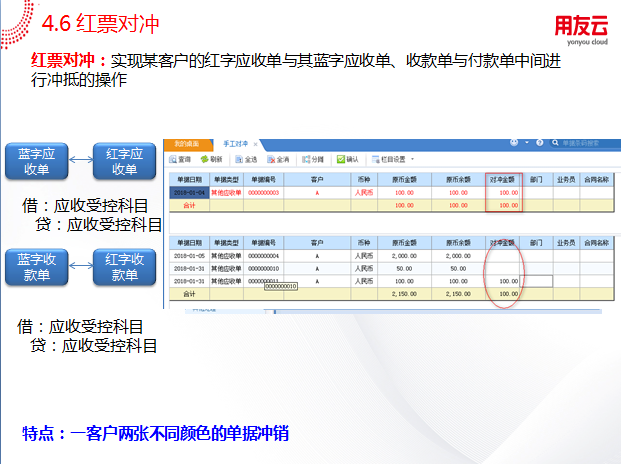Click the green 刷新 refresh icon

(204, 159)
